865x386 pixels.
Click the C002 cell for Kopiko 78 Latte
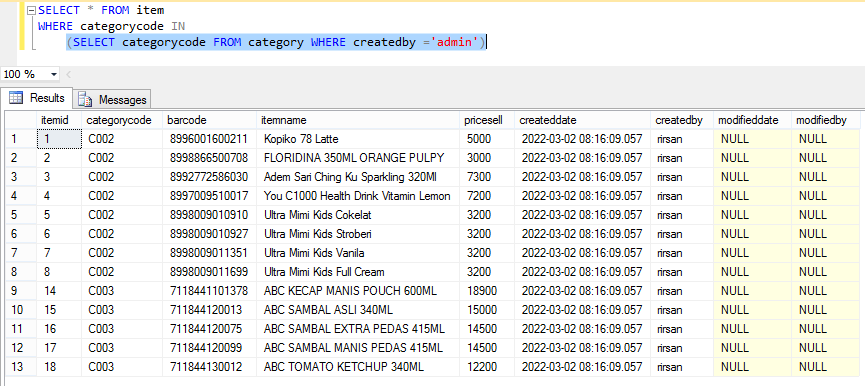point(122,139)
